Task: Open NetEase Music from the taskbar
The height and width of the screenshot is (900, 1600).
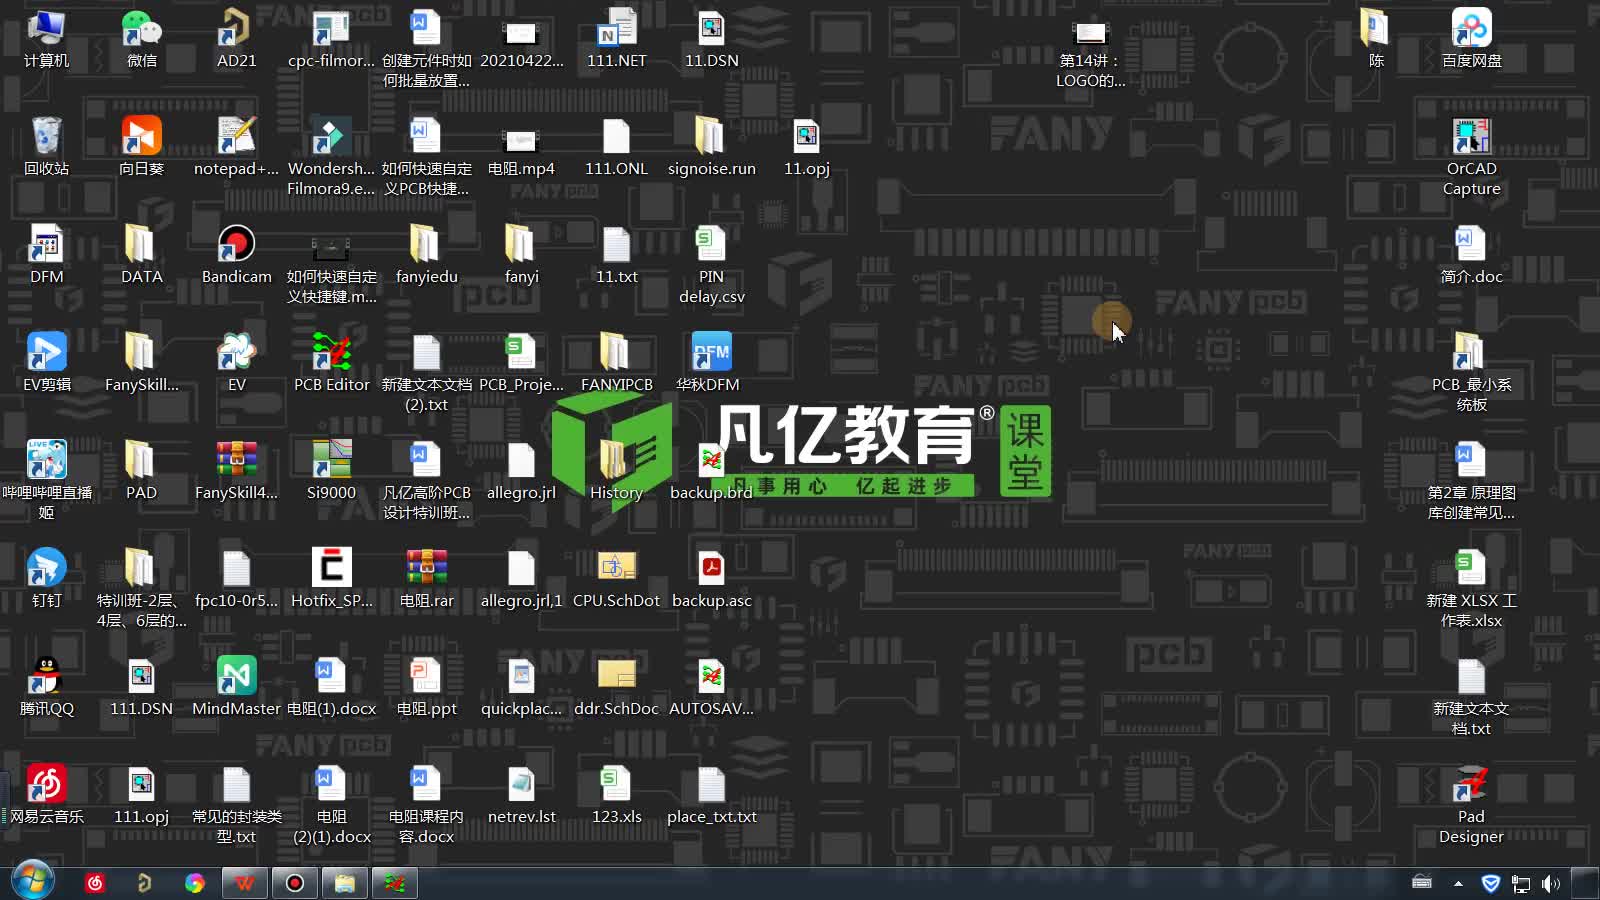Action: 95,883
